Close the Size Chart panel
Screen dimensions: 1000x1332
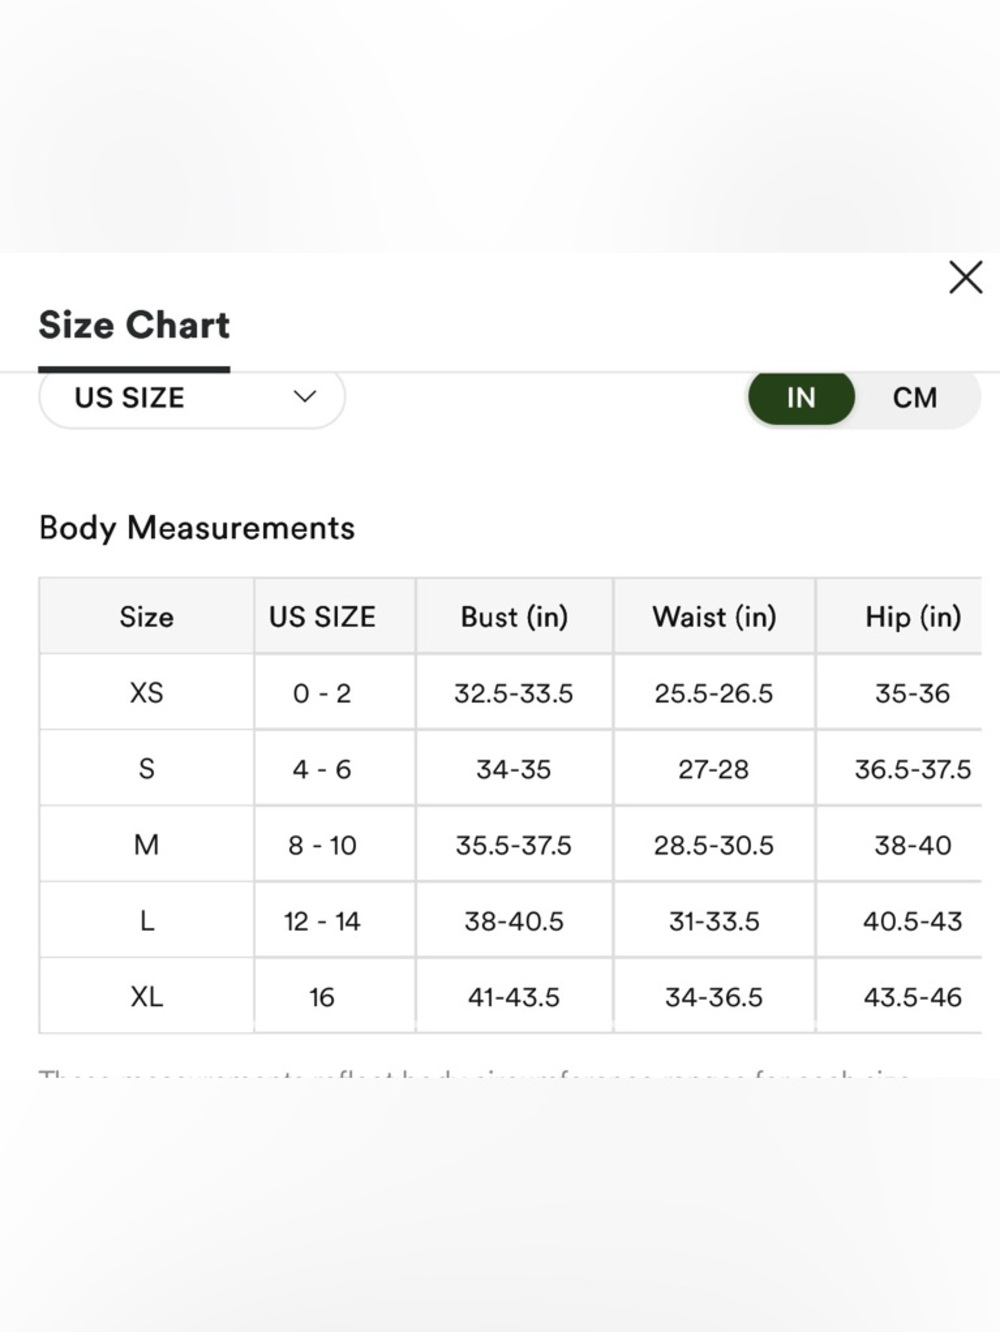point(965,277)
